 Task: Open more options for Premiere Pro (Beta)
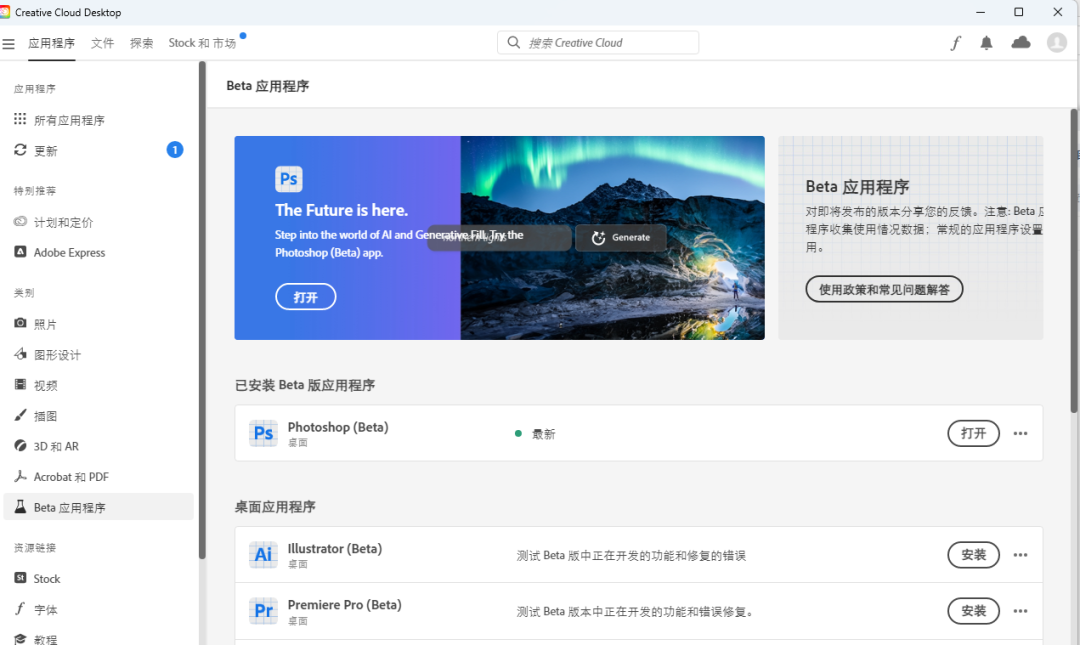point(1020,611)
